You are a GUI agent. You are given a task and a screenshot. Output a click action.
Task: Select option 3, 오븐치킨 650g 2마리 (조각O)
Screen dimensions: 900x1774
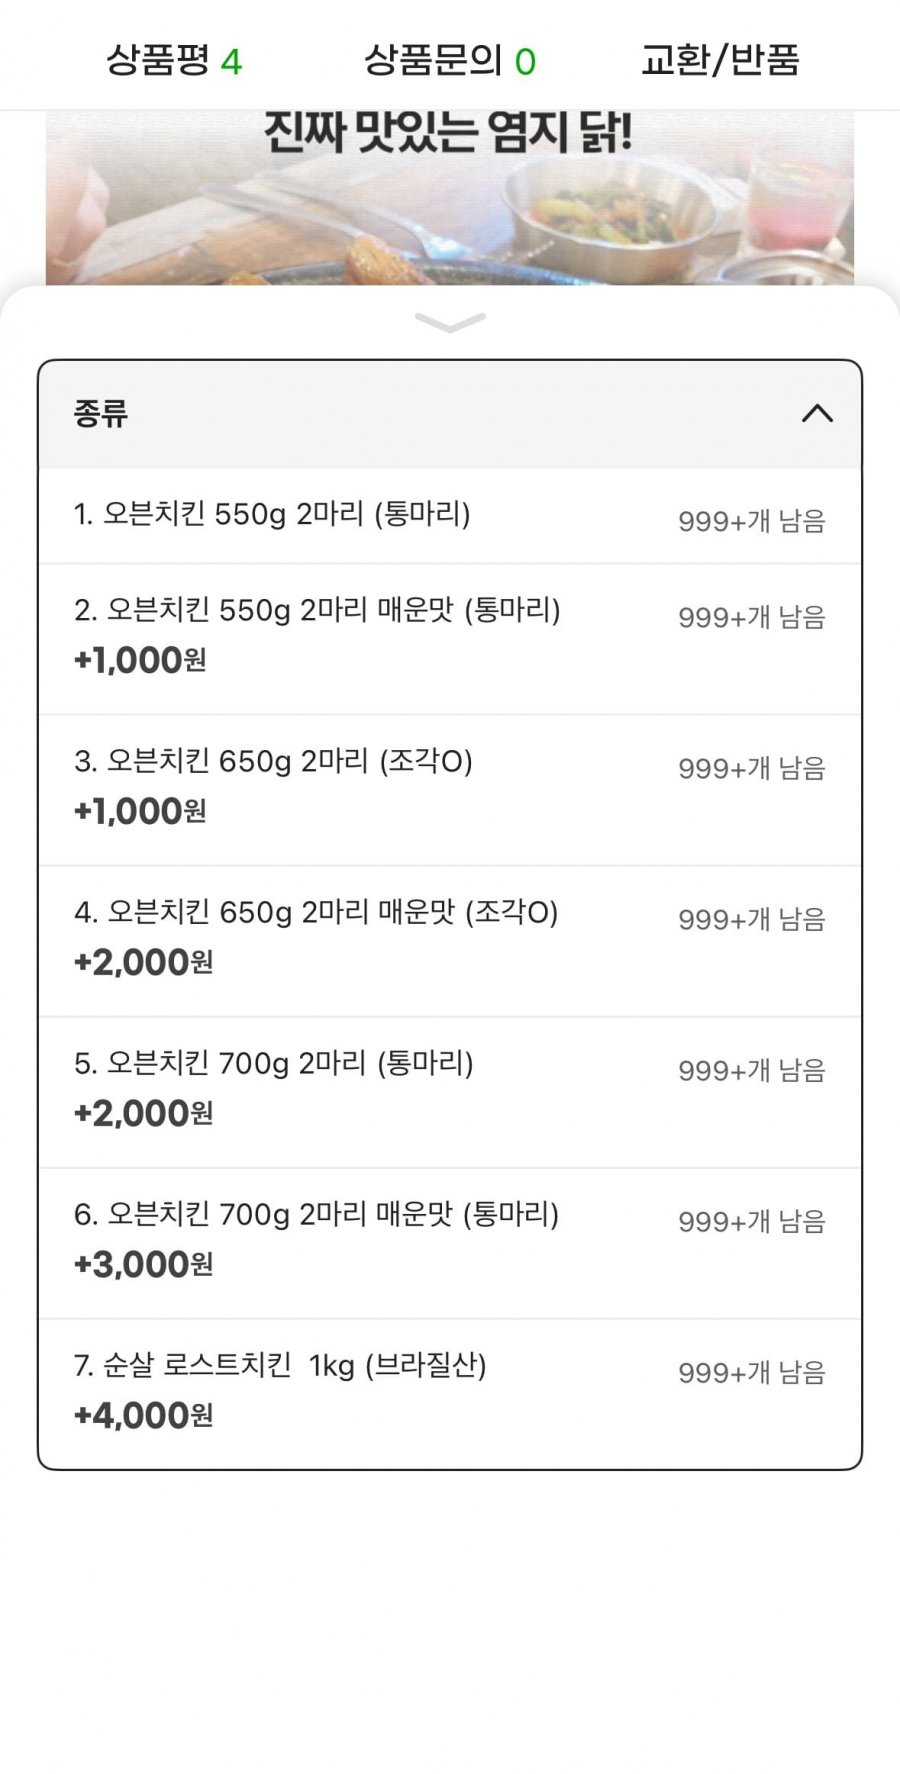click(273, 762)
